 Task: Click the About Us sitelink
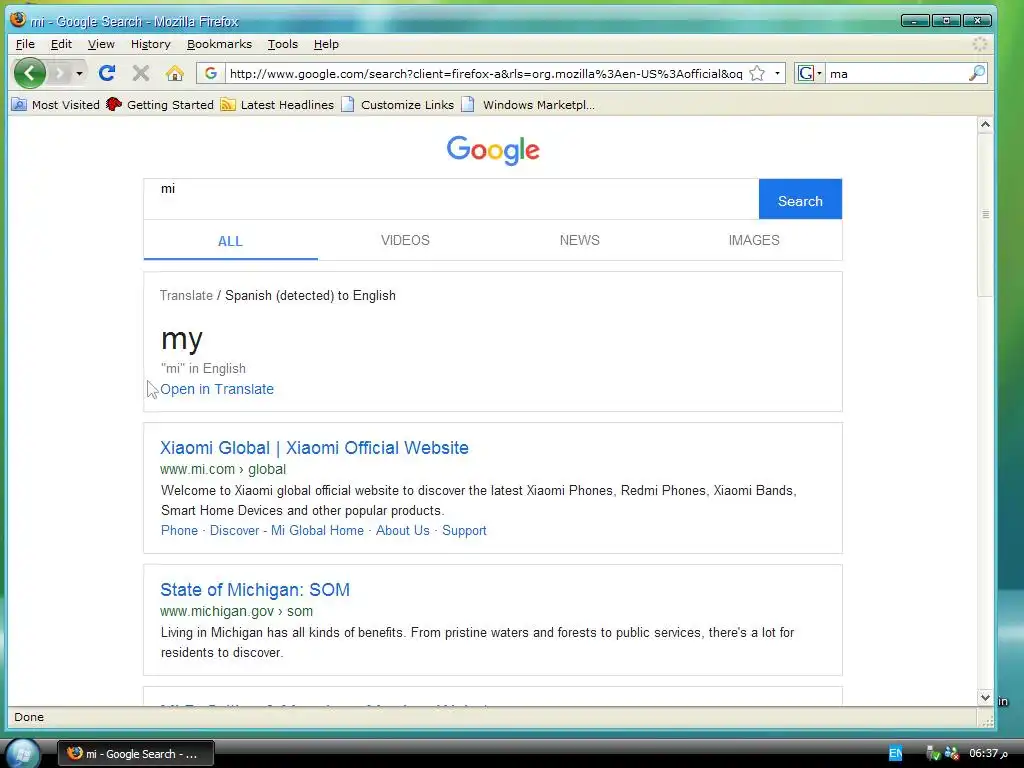click(x=402, y=530)
